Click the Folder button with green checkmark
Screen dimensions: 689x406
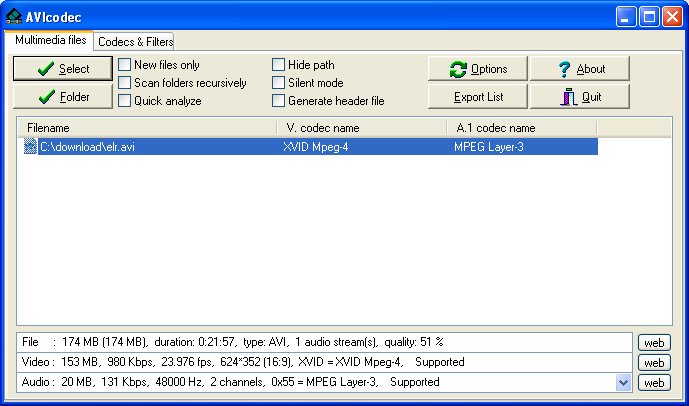63,97
